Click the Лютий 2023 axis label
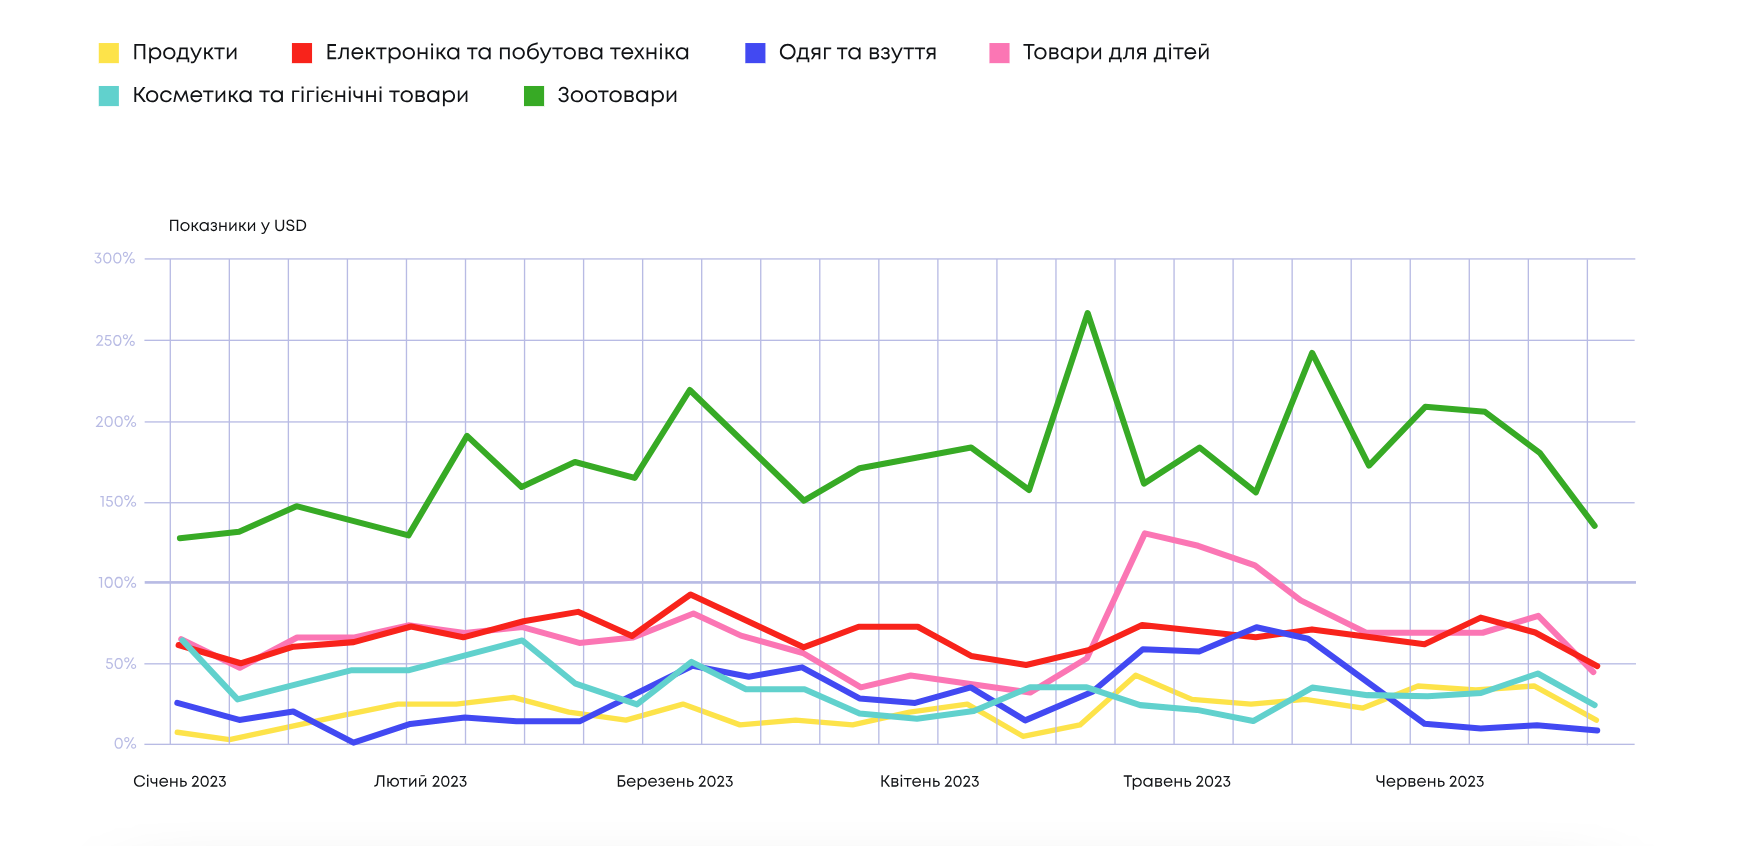The image size is (1738, 846). 420,781
